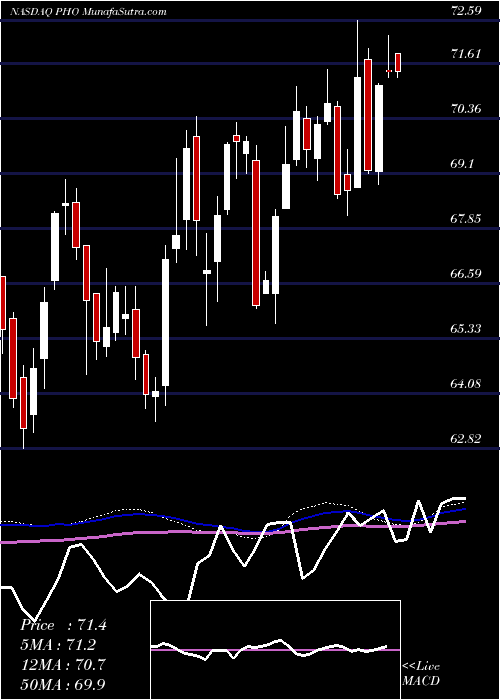Click the 50MA : 69.9 readout
This screenshot has width=500, height=700.
[x=63, y=685]
